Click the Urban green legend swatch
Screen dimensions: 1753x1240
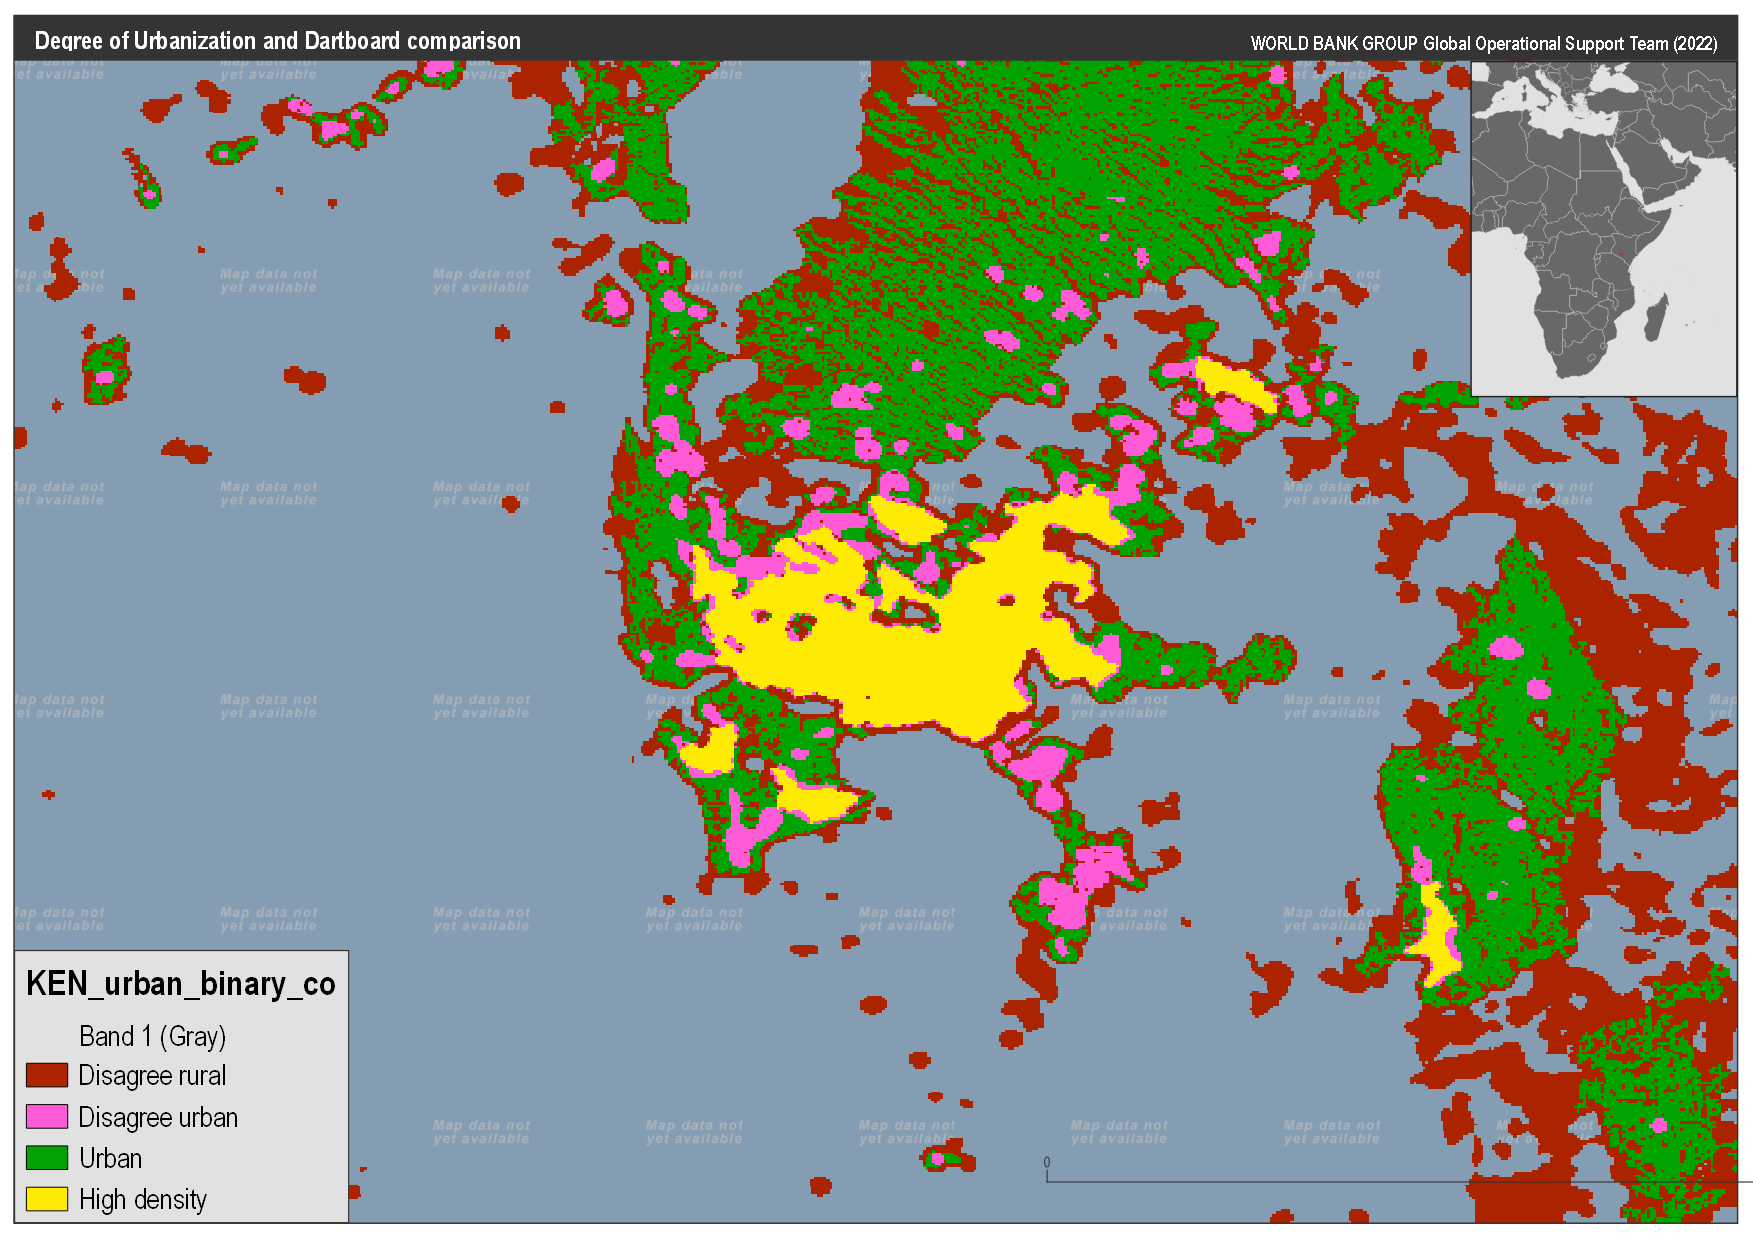coord(45,1158)
